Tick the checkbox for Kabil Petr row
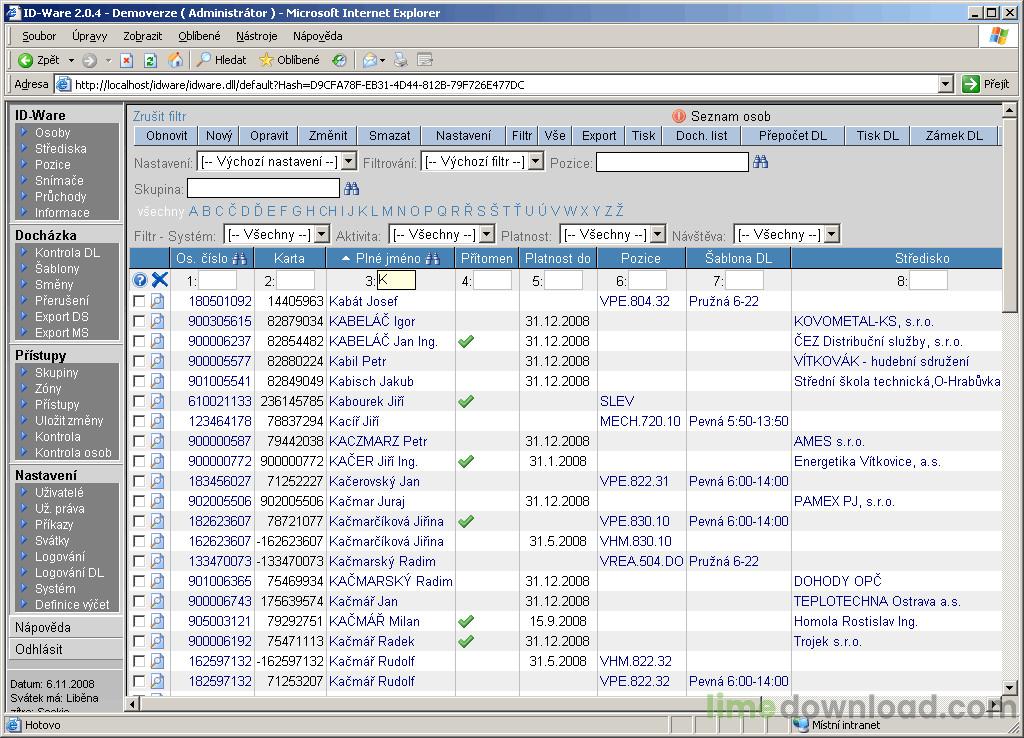The width and height of the screenshot is (1024, 738). [x=139, y=361]
